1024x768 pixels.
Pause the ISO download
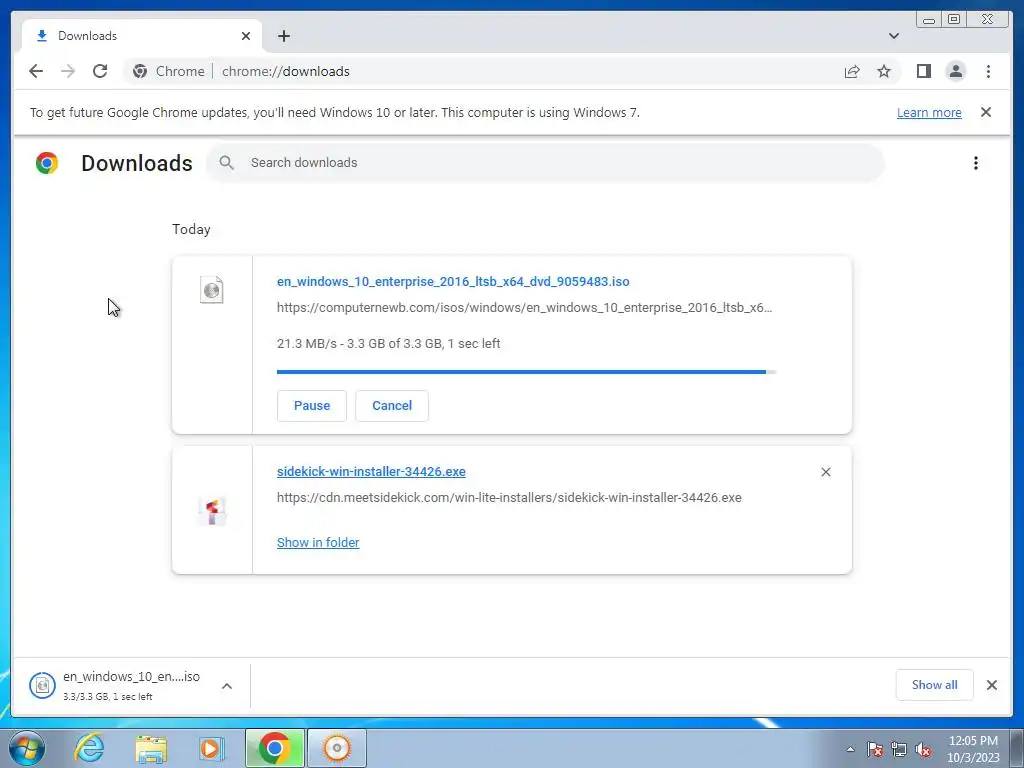coord(312,406)
